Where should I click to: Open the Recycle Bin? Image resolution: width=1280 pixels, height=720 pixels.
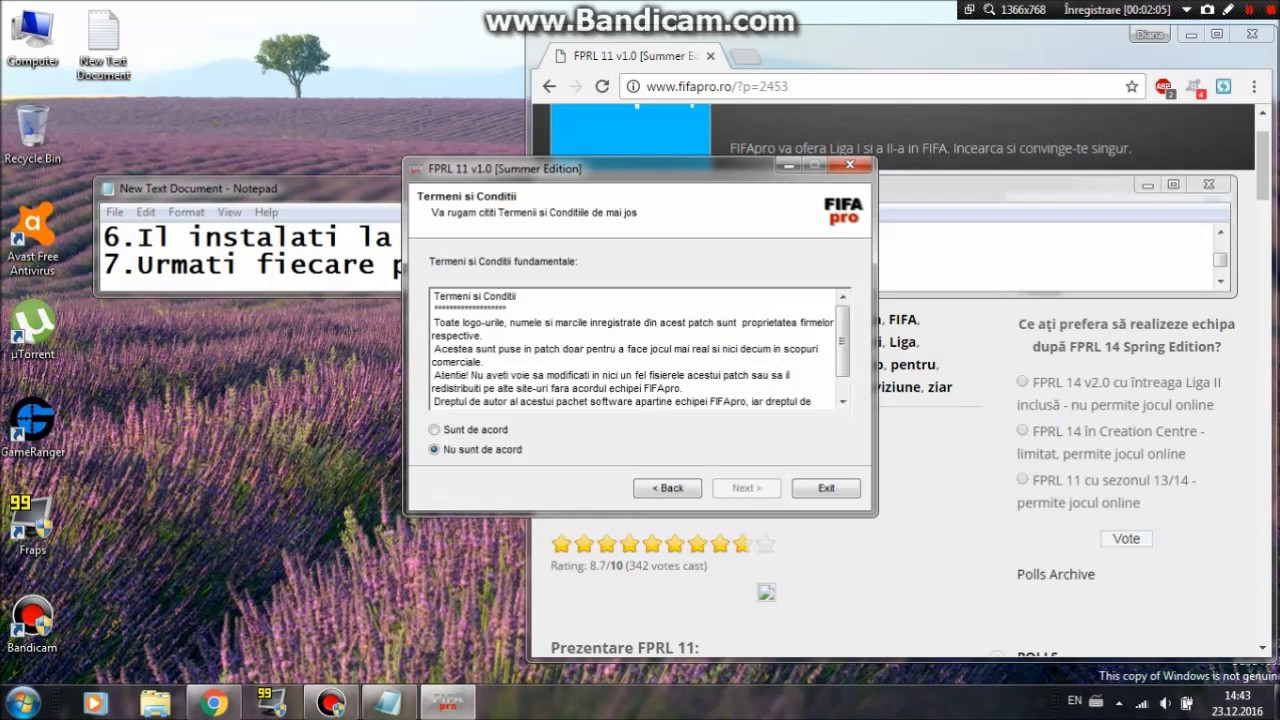coord(32,134)
